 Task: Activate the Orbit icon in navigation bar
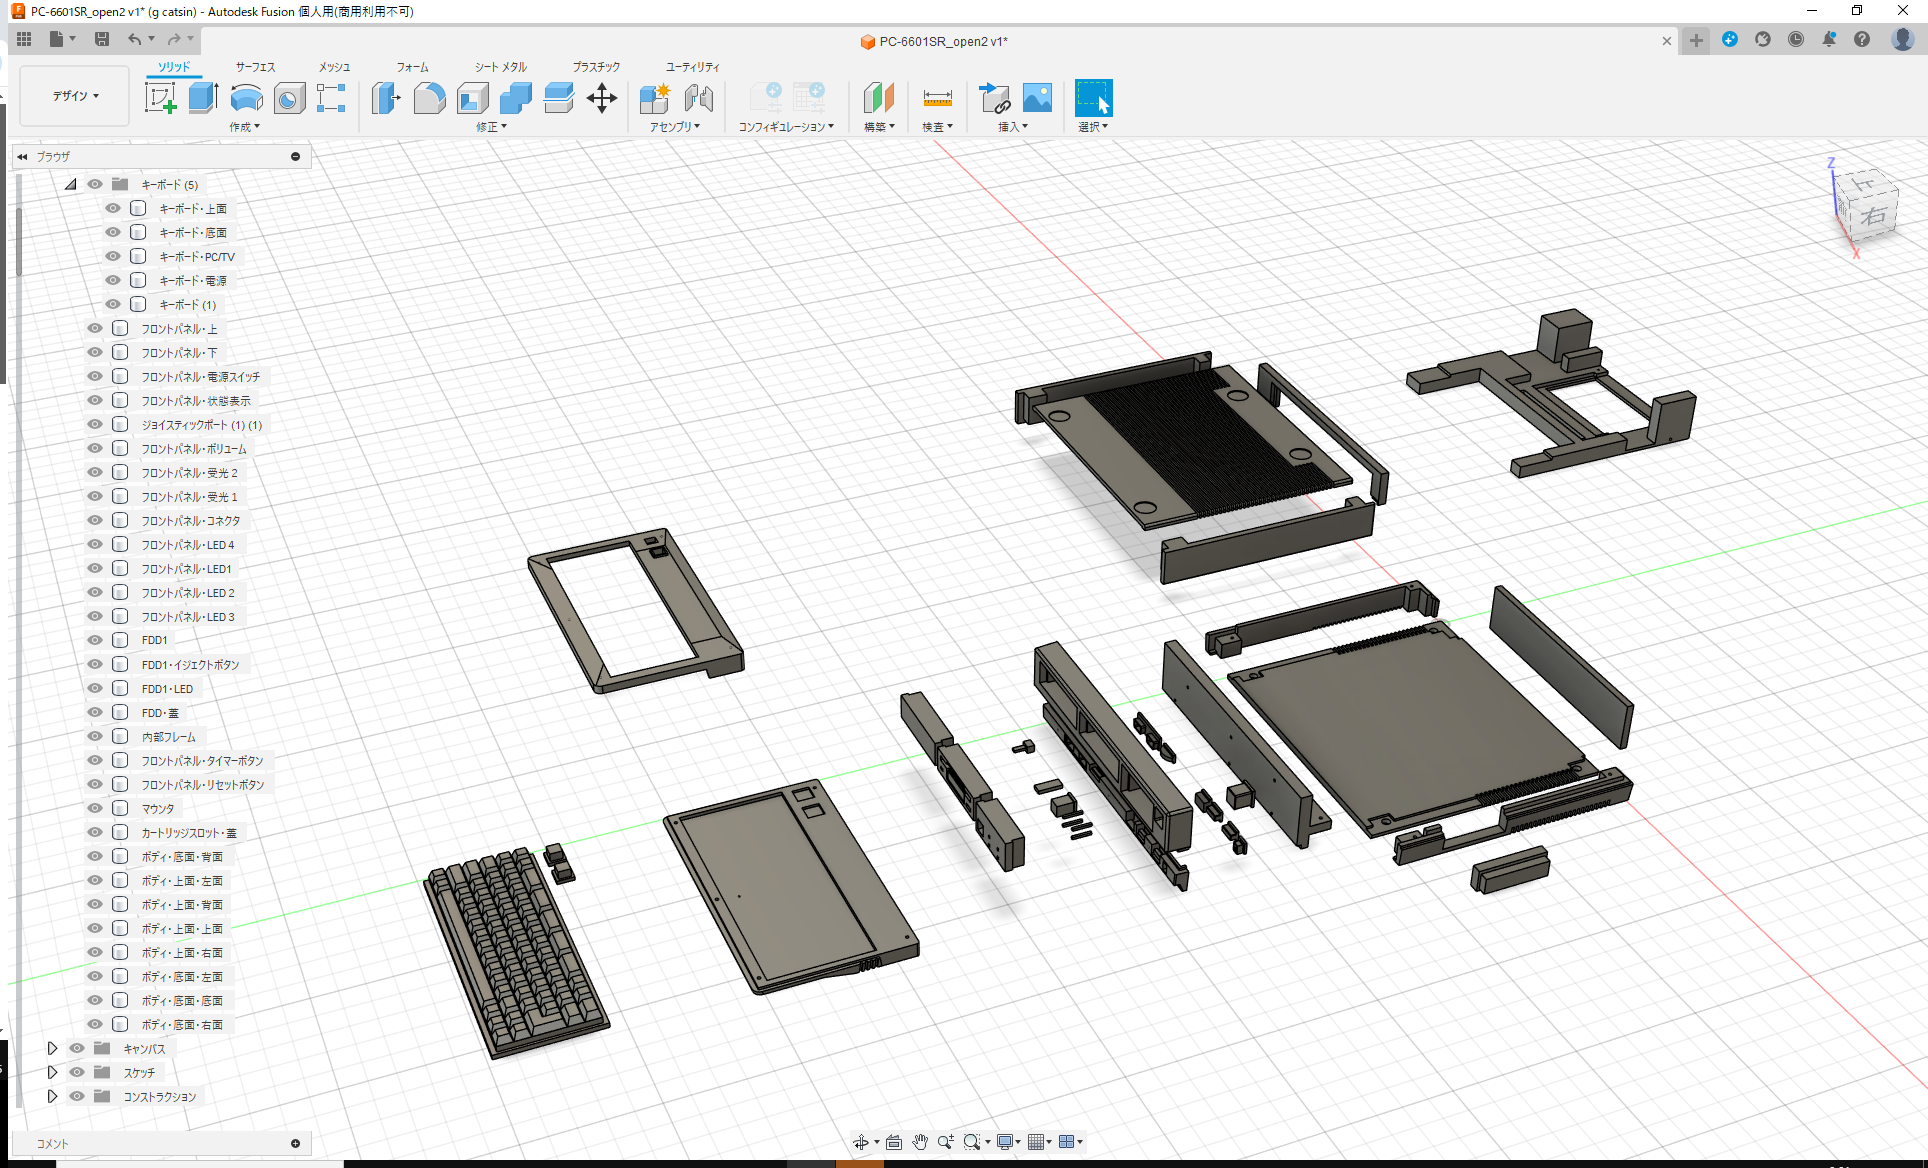pos(862,1141)
